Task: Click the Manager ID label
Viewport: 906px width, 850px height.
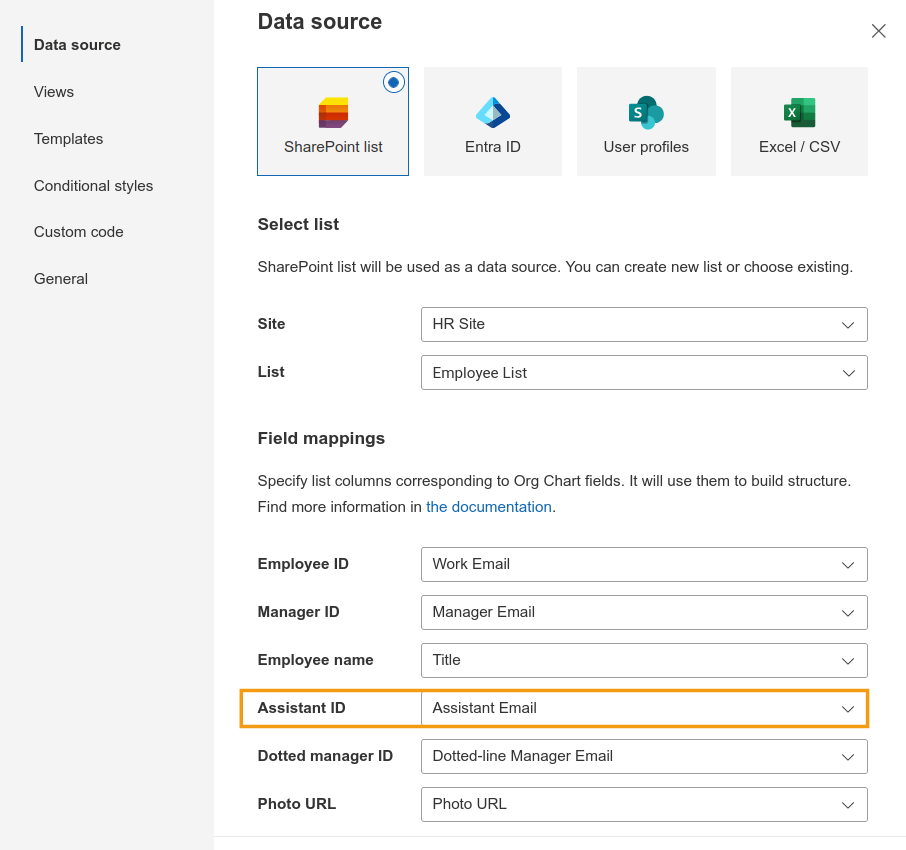Action: (x=299, y=612)
